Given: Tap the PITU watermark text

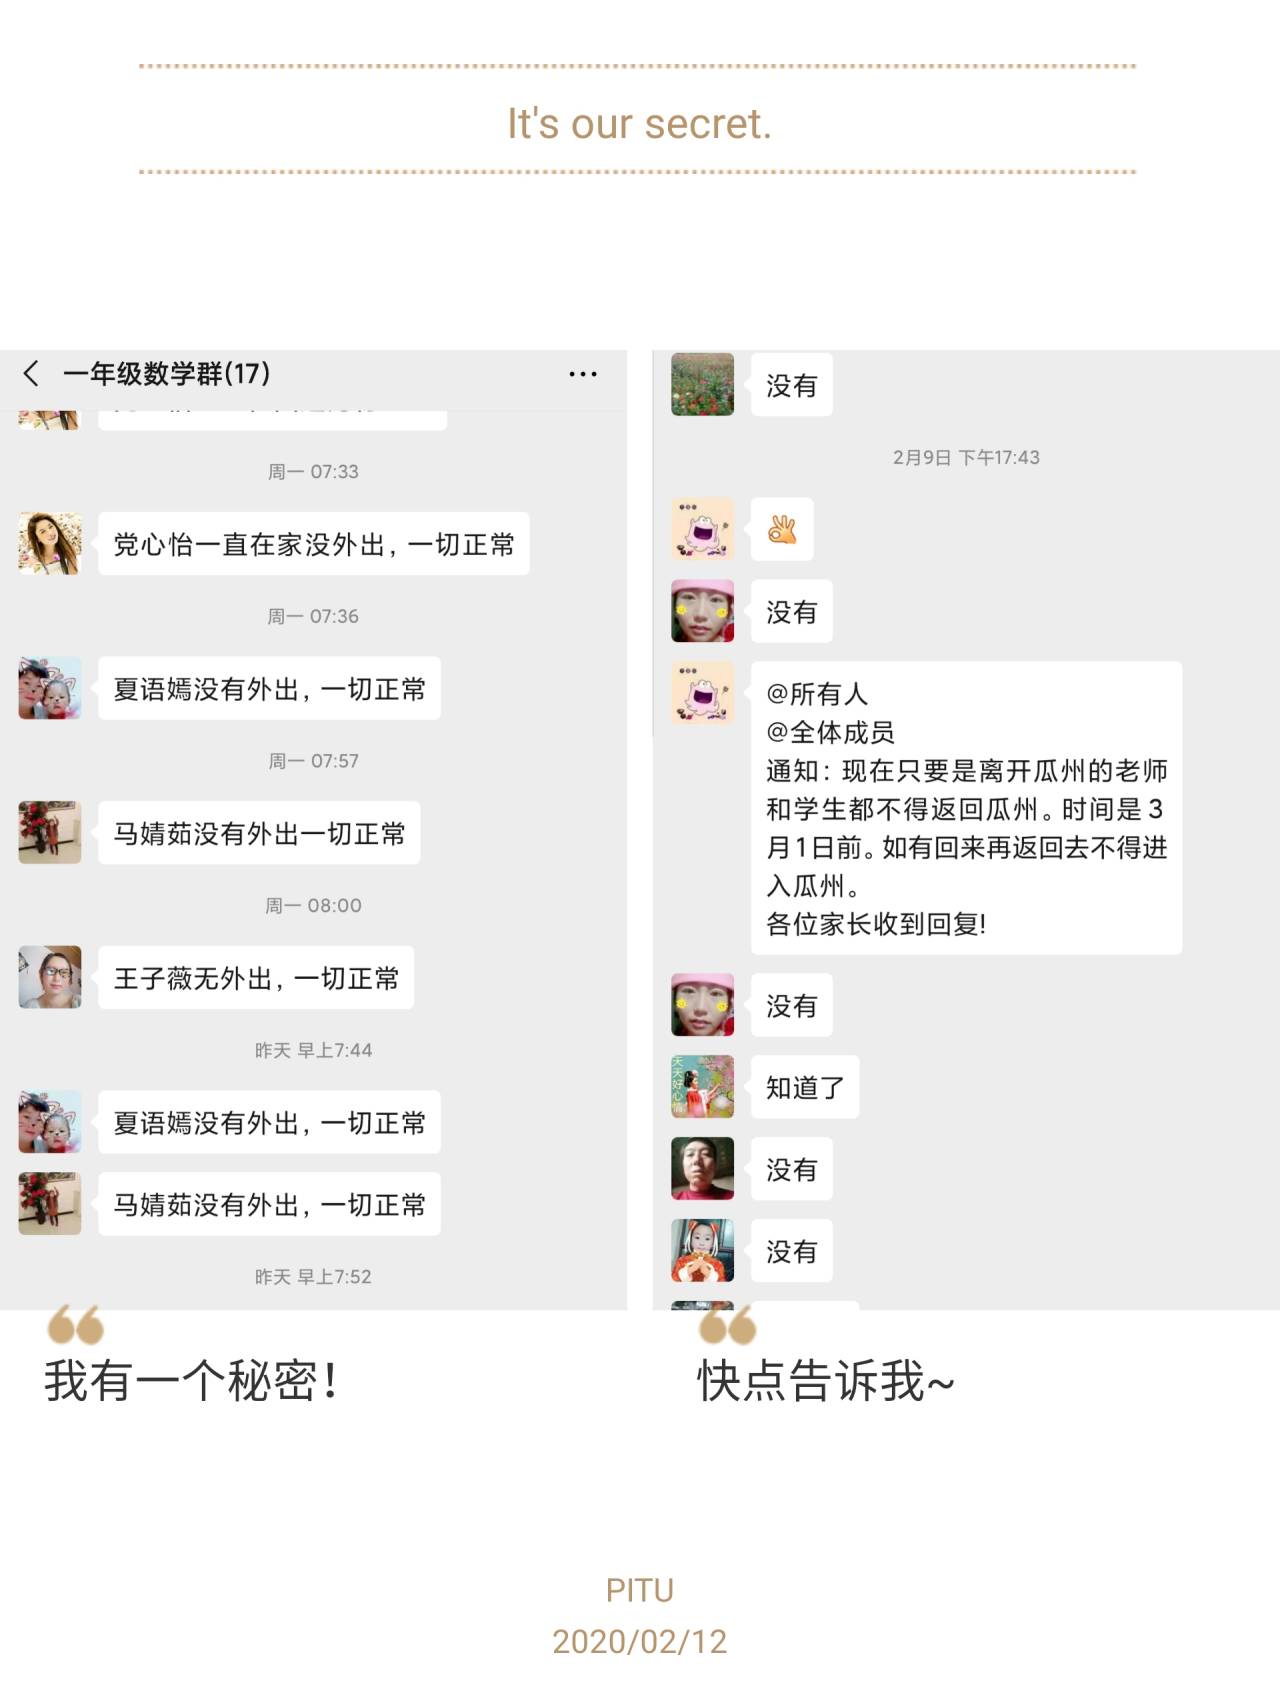Looking at the screenshot, I should coord(640,1590).
